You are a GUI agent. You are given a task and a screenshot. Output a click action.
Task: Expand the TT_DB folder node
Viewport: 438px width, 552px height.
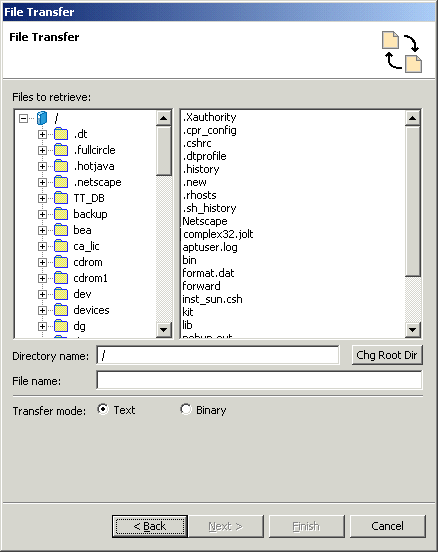pyautogui.click(x=42, y=199)
